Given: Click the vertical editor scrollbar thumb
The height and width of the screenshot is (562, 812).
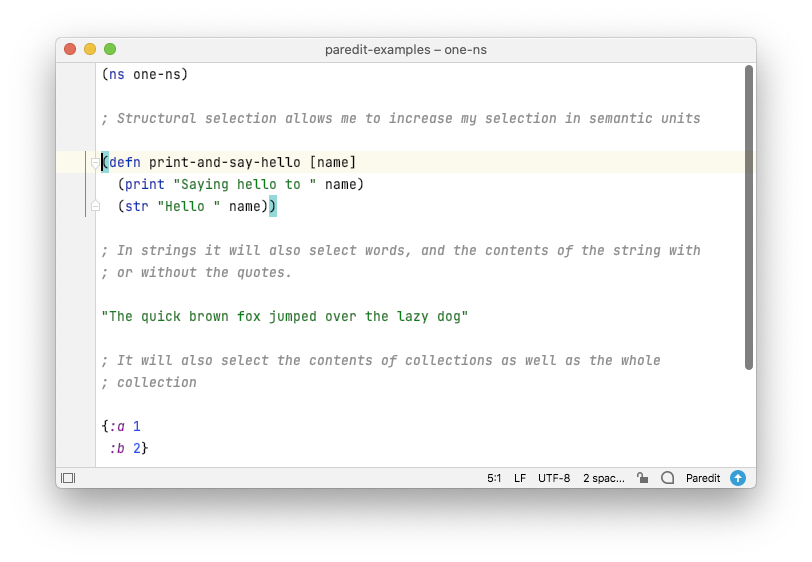Looking at the screenshot, I should [x=748, y=218].
